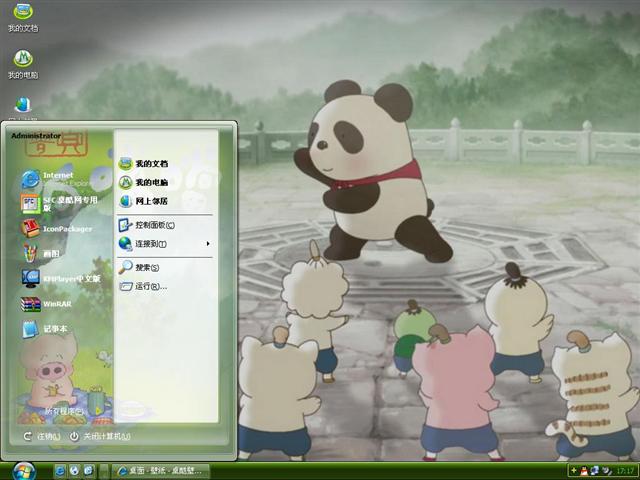Open 运行(R)... run dialog
The height and width of the screenshot is (480, 640).
[143, 286]
